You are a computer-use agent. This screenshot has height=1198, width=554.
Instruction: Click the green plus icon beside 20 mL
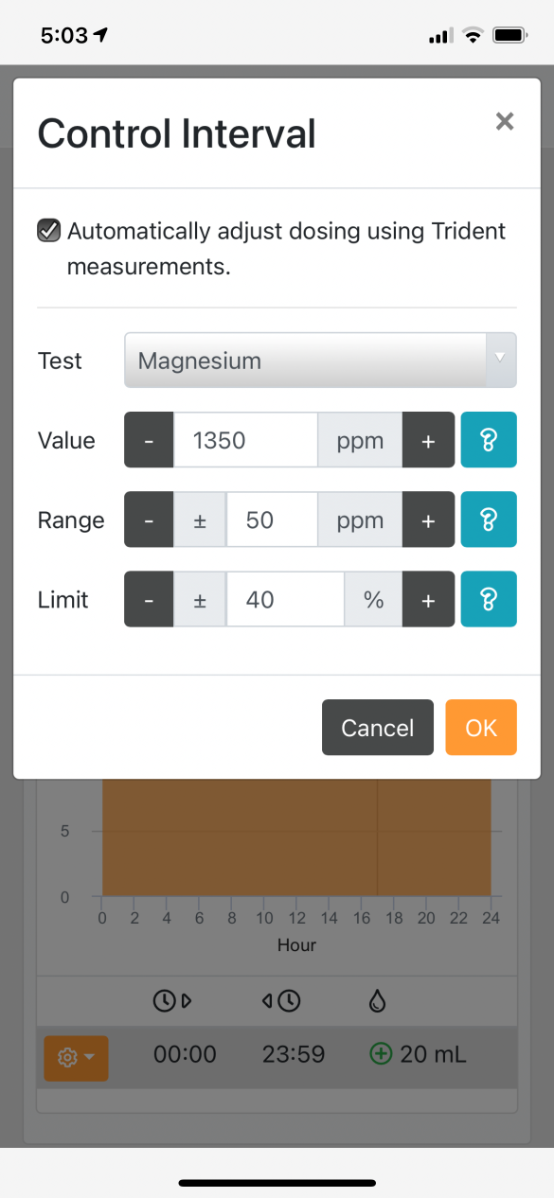point(380,1055)
